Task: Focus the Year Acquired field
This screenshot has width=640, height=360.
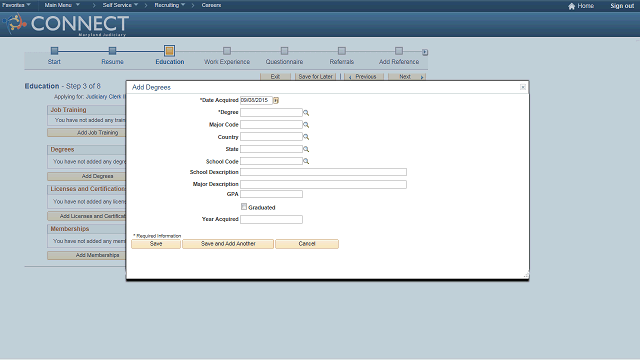Action: point(271,220)
